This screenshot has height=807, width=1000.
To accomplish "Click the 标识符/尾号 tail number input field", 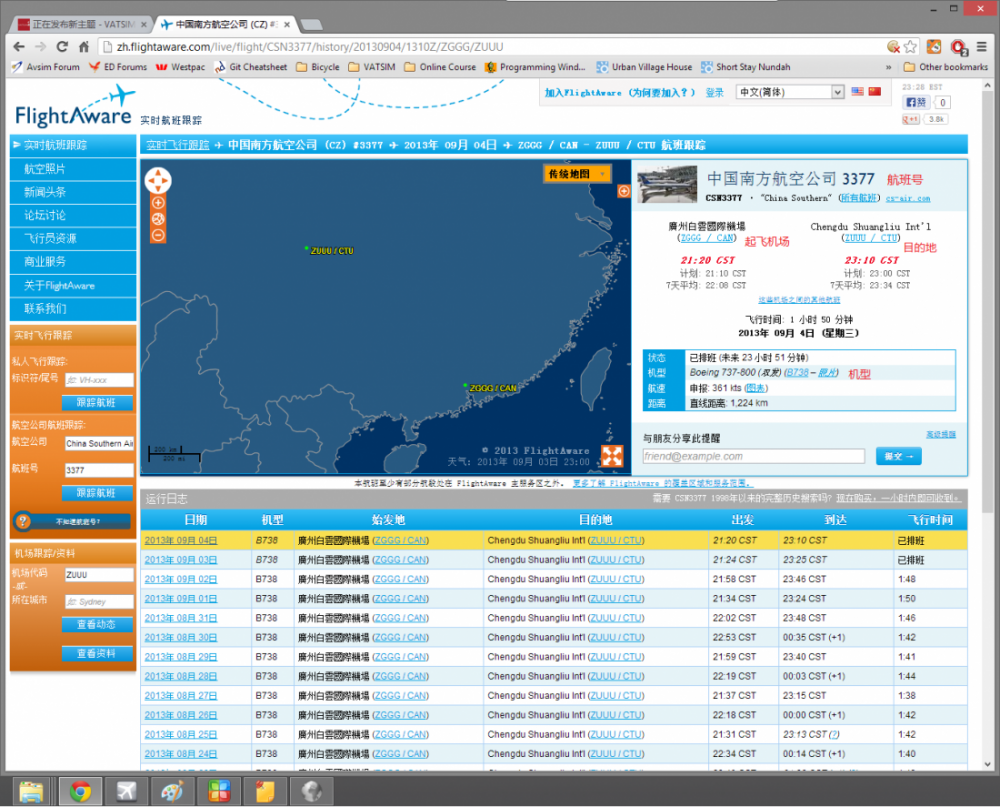I will point(99,380).
